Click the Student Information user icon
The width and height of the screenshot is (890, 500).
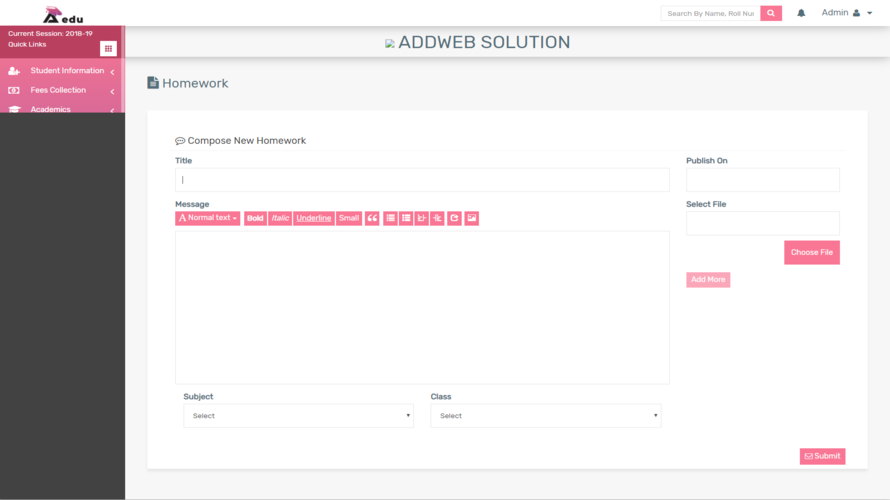[x=14, y=71]
